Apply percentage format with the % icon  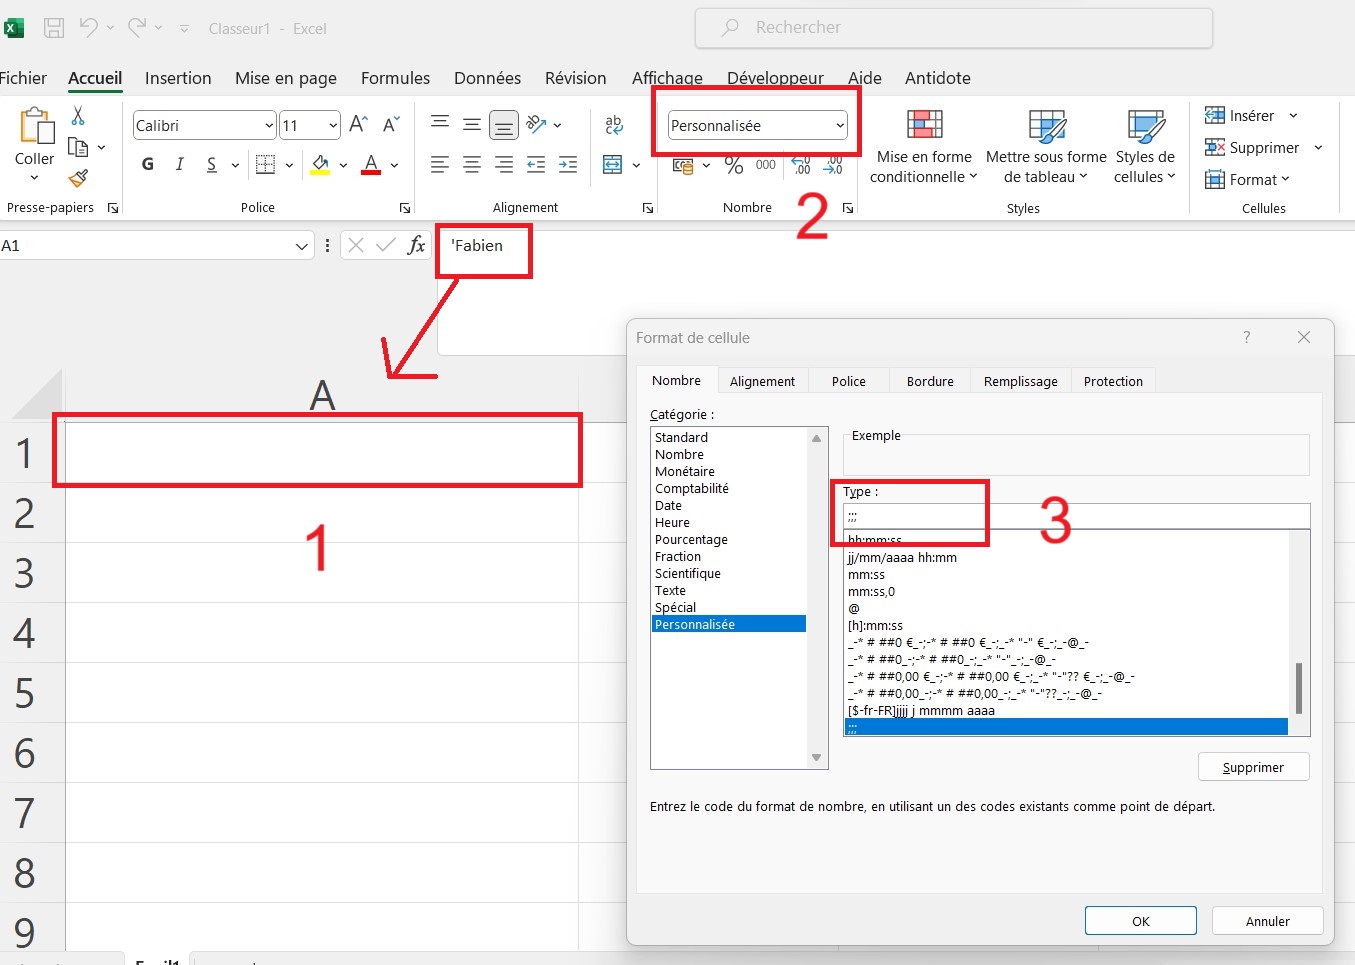coord(733,166)
